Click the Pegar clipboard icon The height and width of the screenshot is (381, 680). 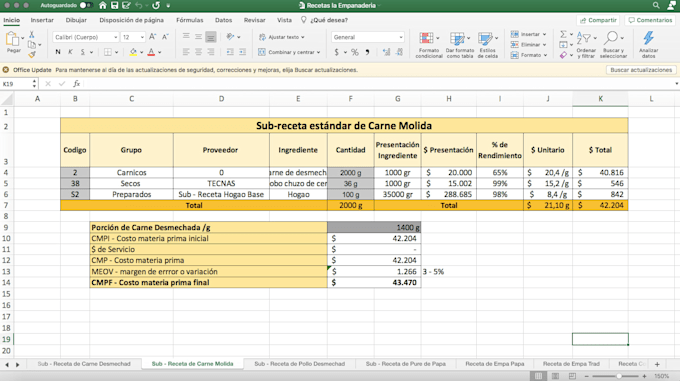12,39
